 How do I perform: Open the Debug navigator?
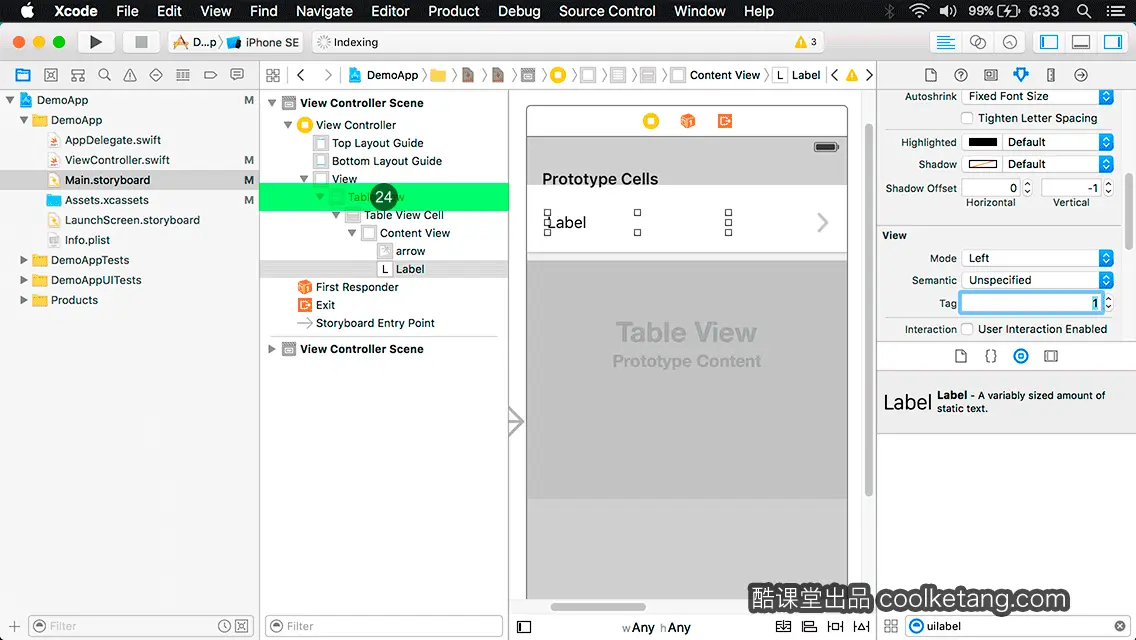(183, 75)
